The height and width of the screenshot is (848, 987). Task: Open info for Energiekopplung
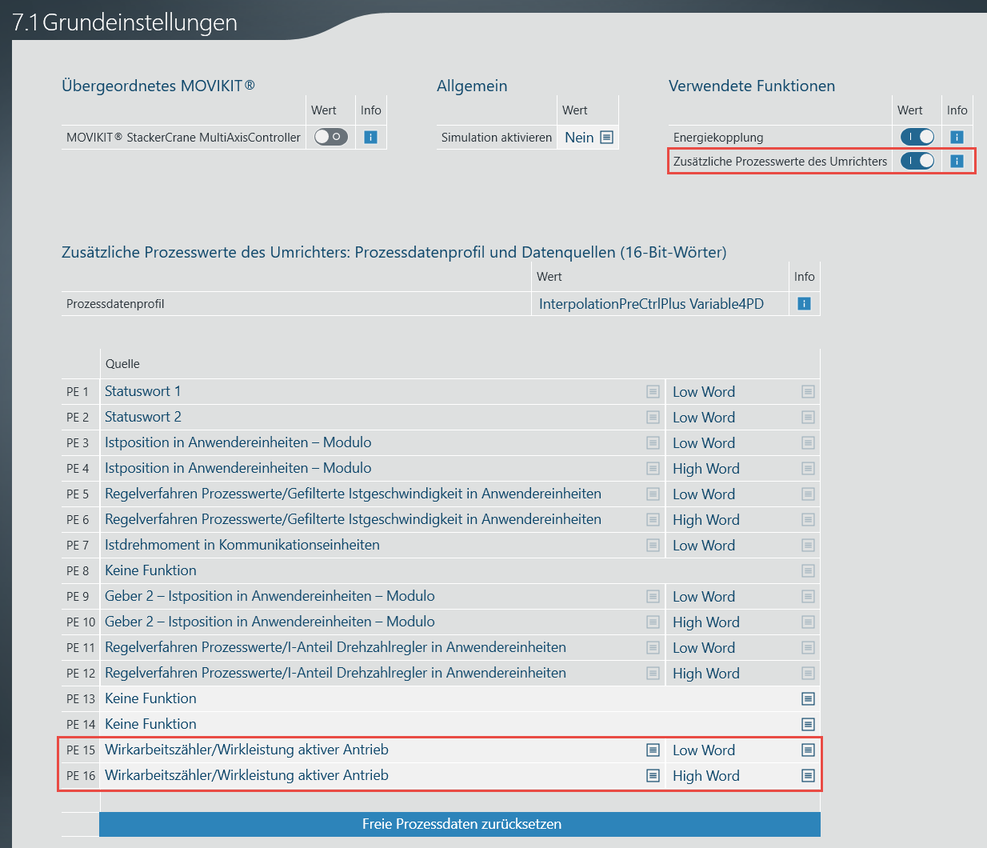[957, 137]
